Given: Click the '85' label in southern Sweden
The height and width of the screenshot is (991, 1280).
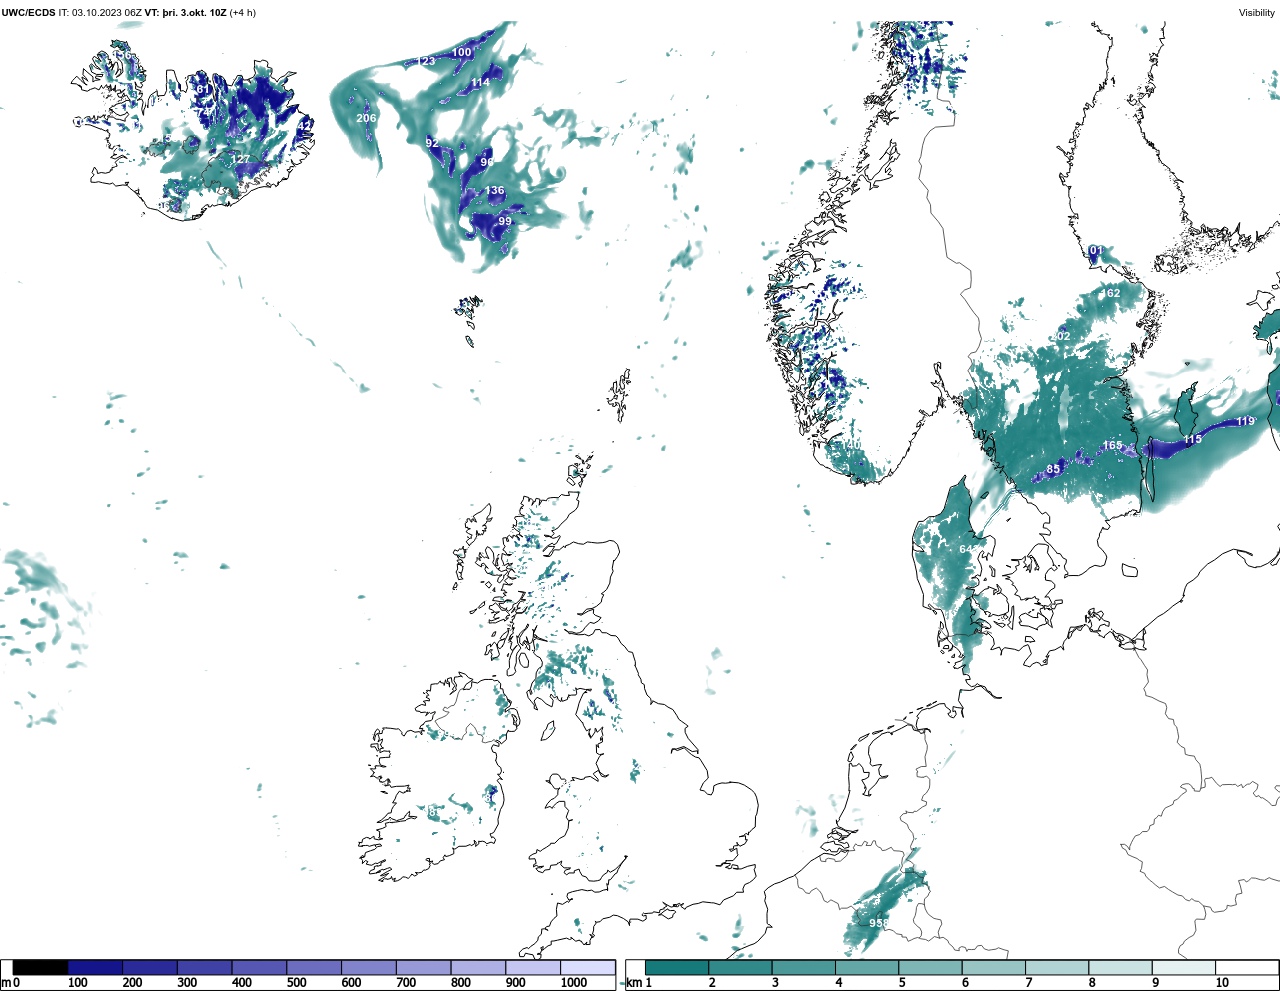Looking at the screenshot, I should 1053,470.
